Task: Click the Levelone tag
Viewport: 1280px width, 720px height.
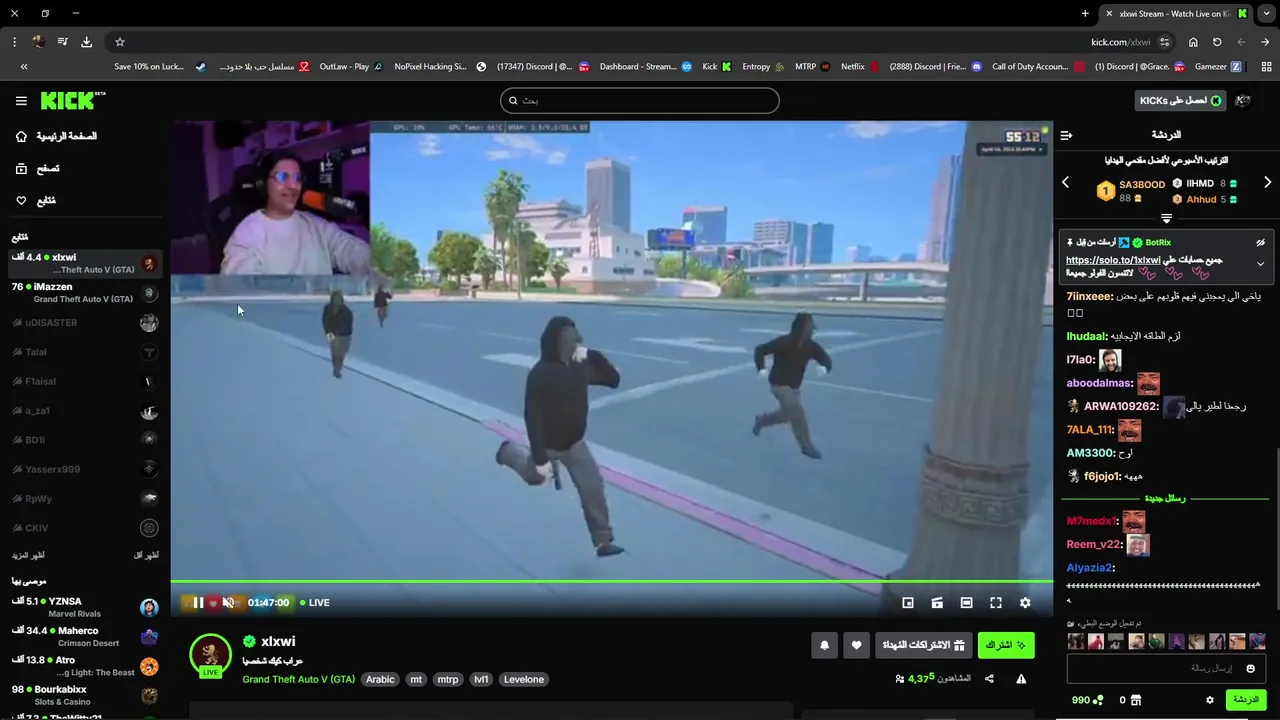Action: (524, 679)
